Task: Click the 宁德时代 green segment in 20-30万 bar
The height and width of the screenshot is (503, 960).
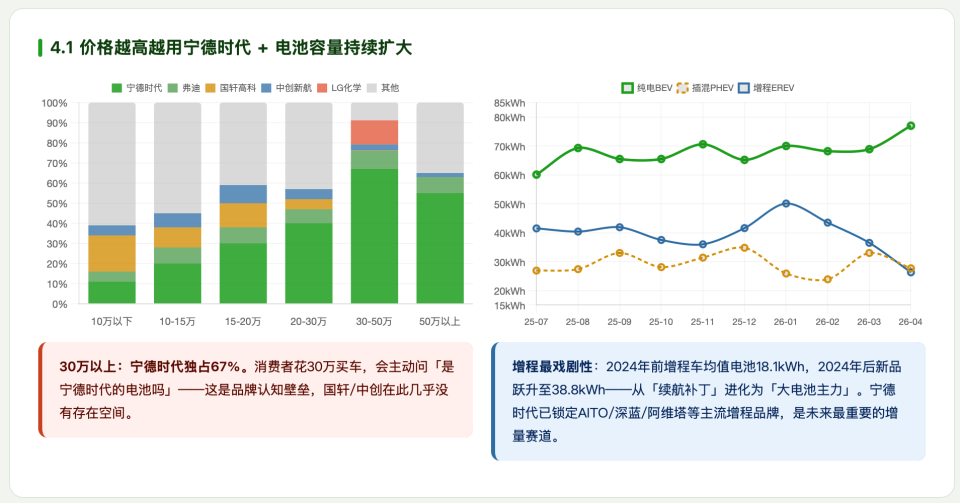Action: tap(309, 263)
